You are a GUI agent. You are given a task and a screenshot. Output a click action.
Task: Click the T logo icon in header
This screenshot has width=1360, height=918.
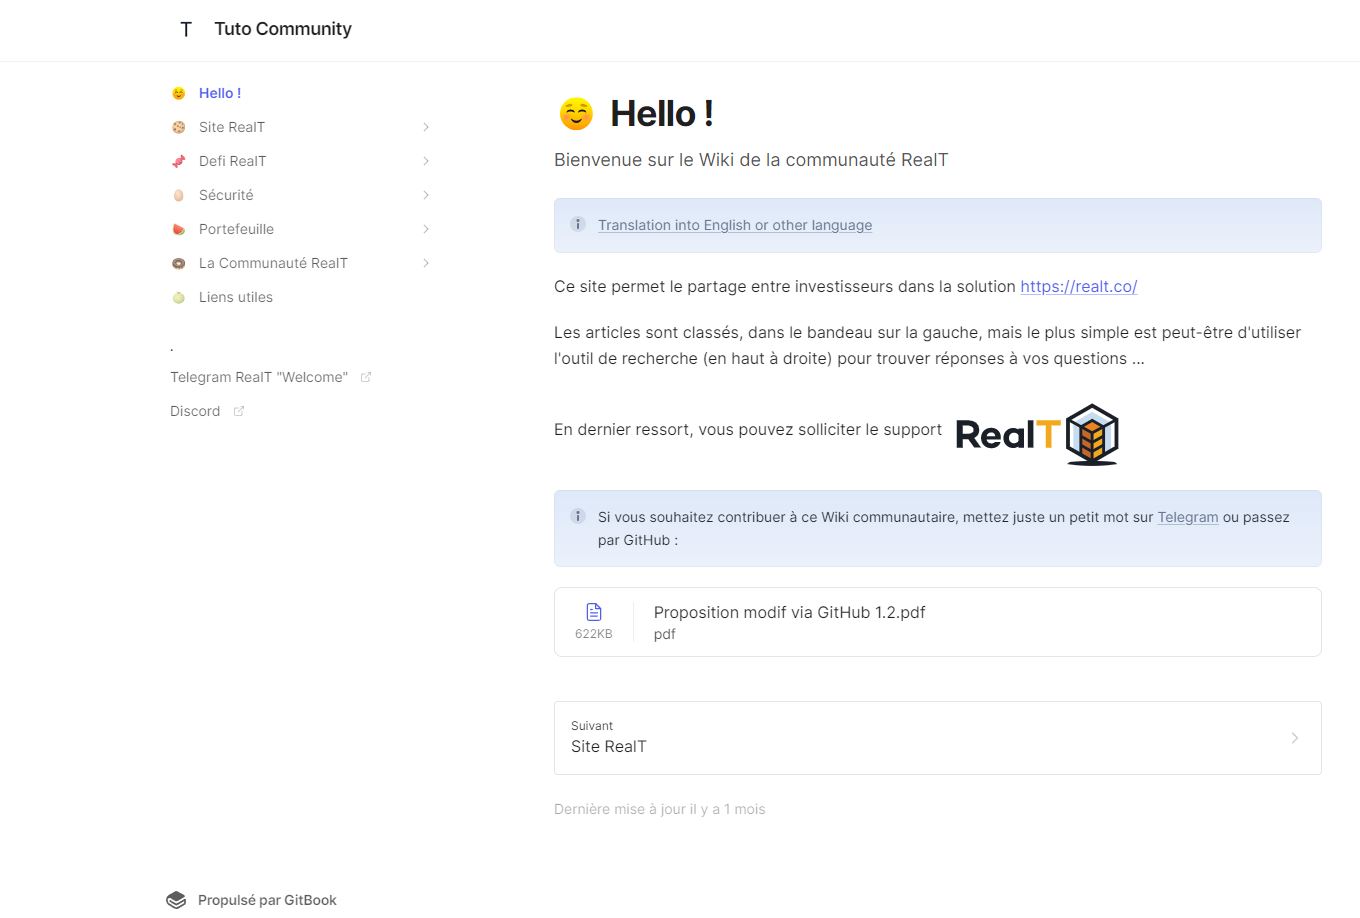click(186, 29)
